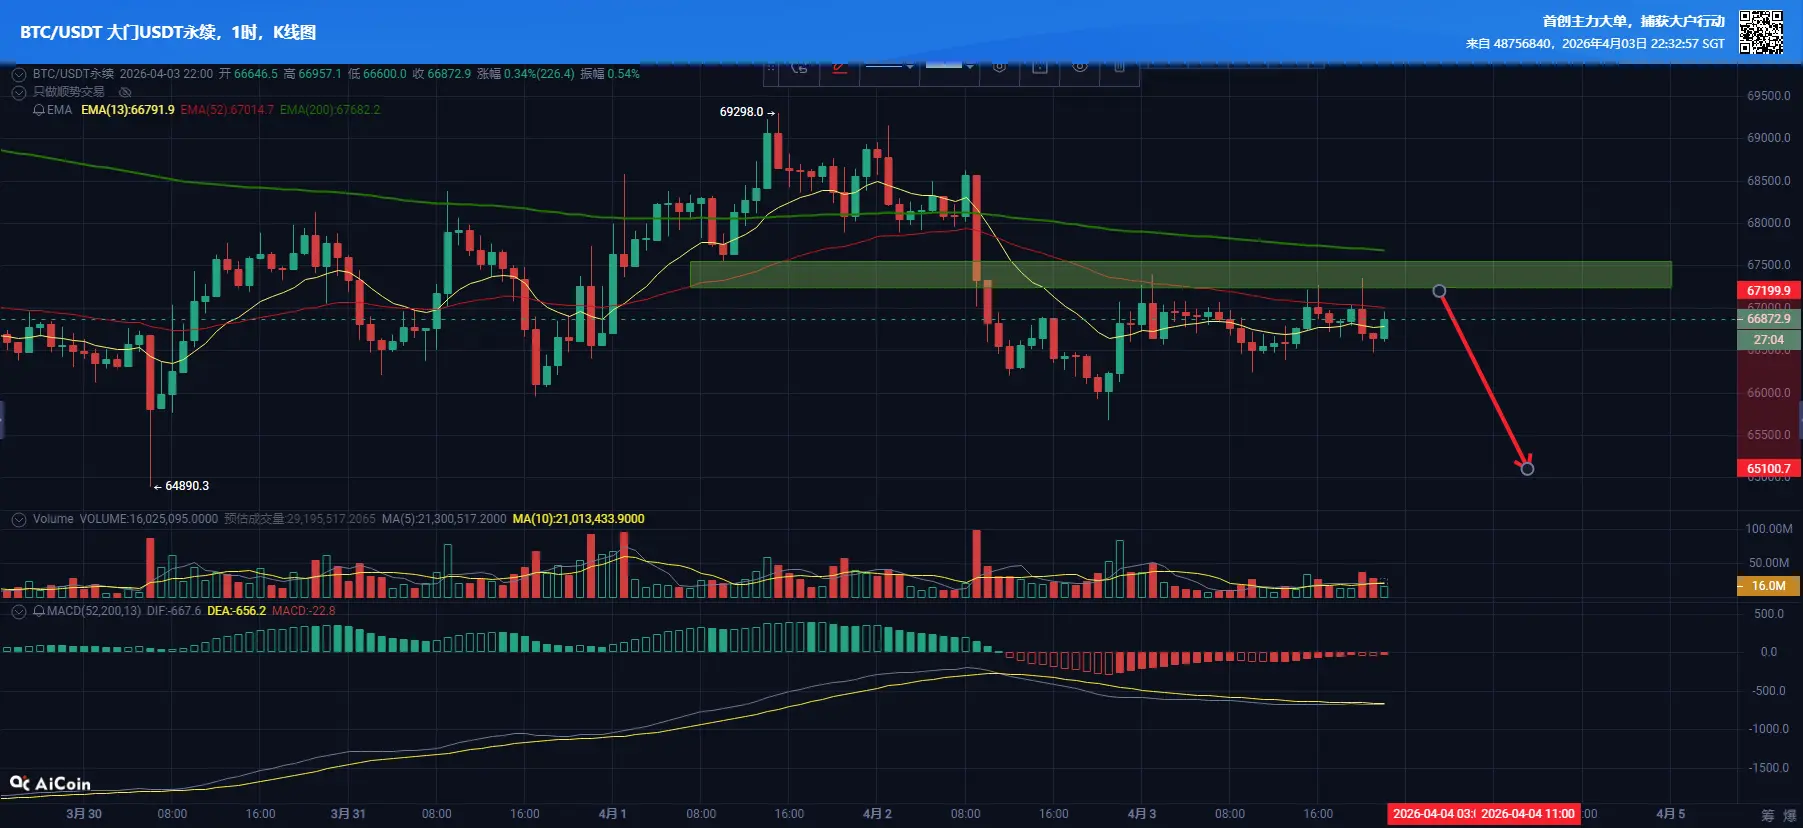Click the -1500.0 MACD axis label
The image size is (1803, 828).
(1768, 768)
